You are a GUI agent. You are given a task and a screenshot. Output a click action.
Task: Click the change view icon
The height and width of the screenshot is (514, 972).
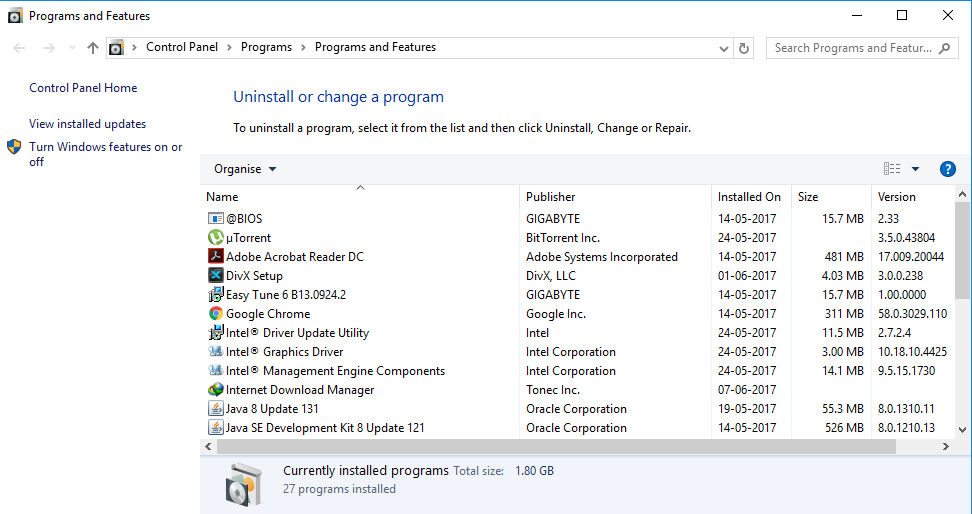[892, 169]
